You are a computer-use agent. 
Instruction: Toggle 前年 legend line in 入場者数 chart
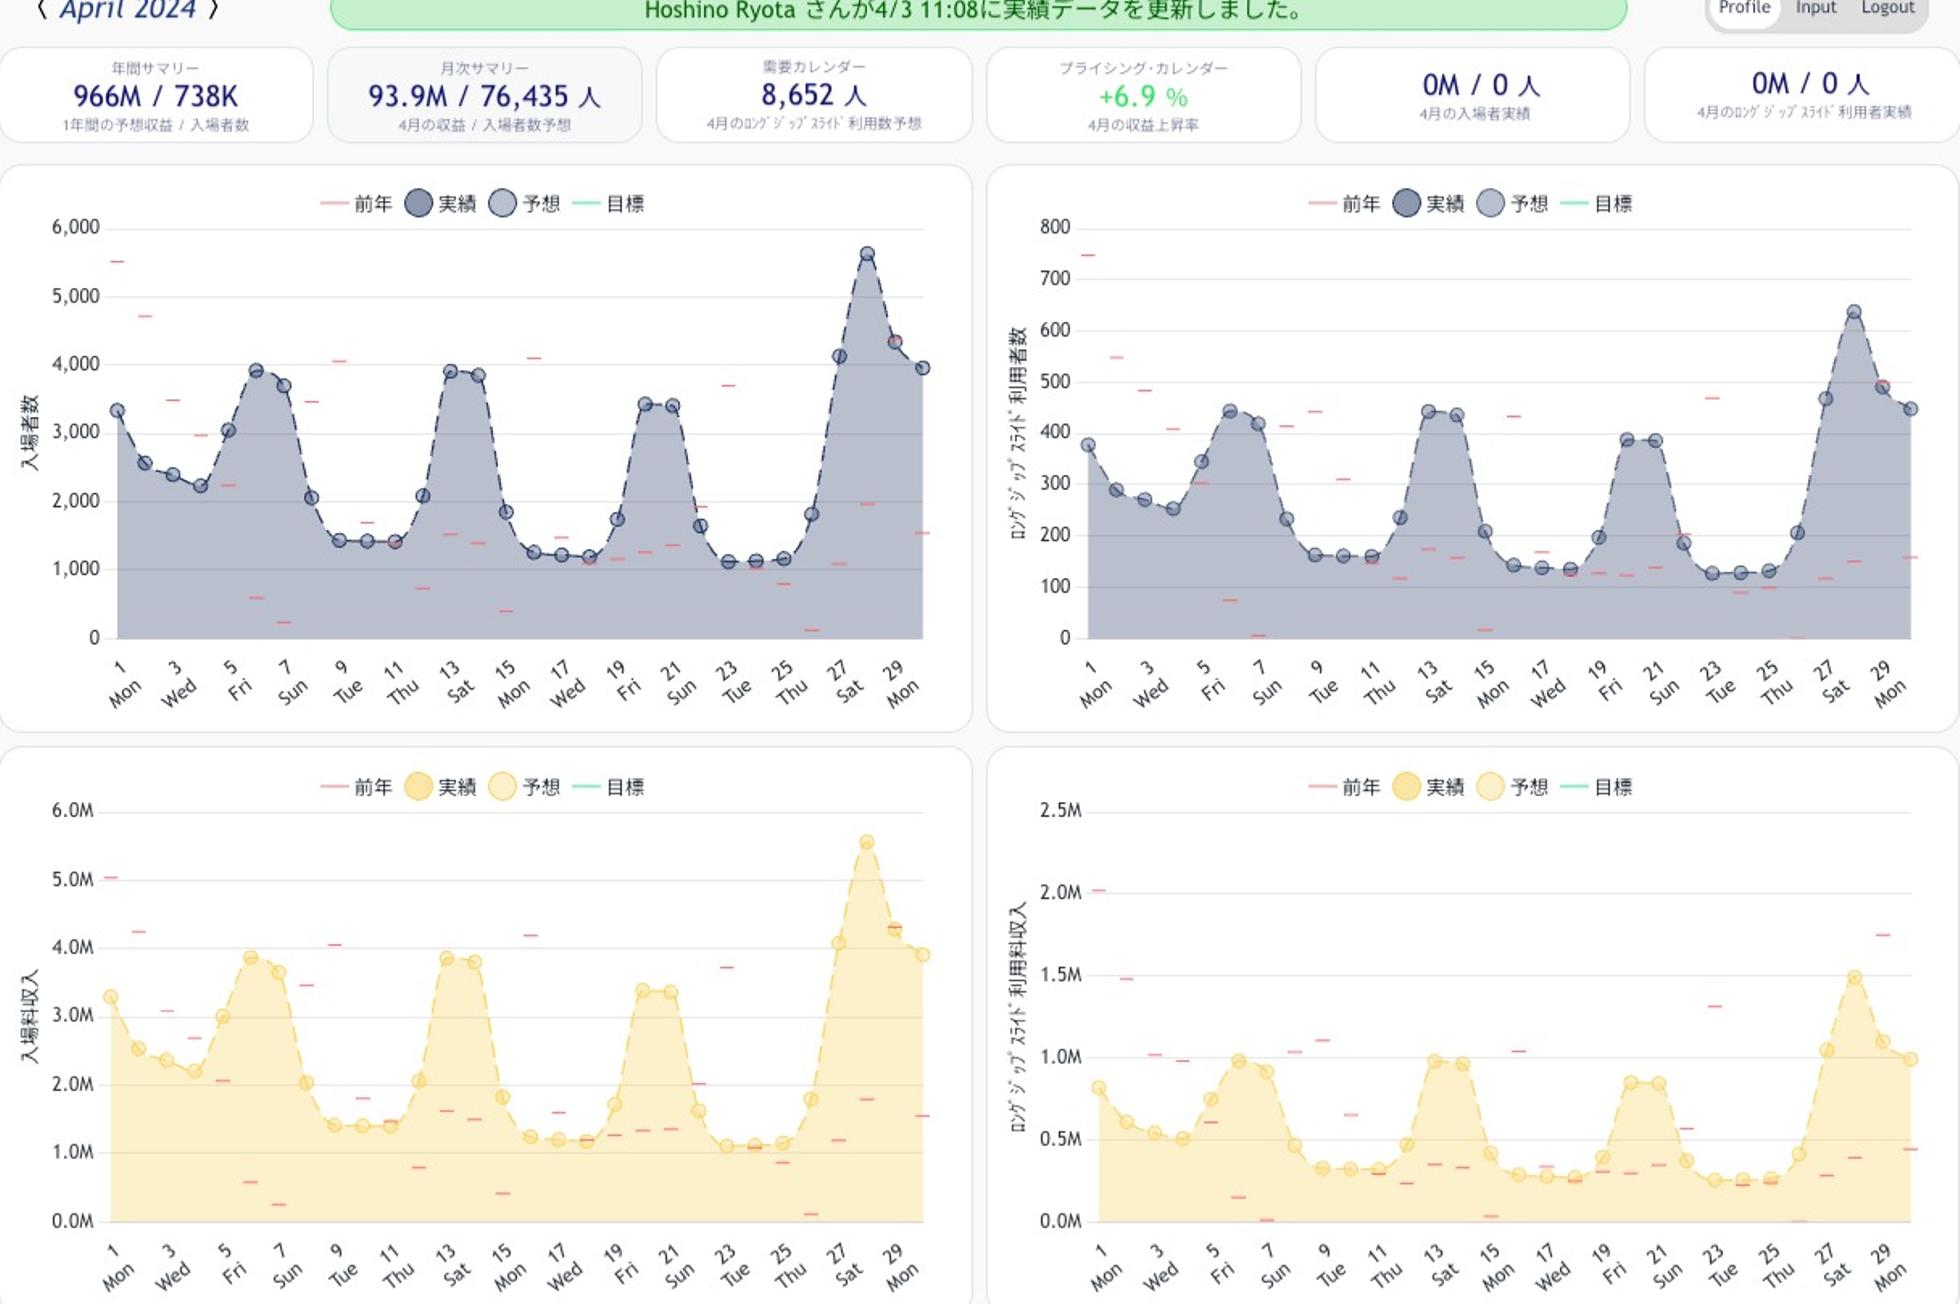(x=334, y=203)
